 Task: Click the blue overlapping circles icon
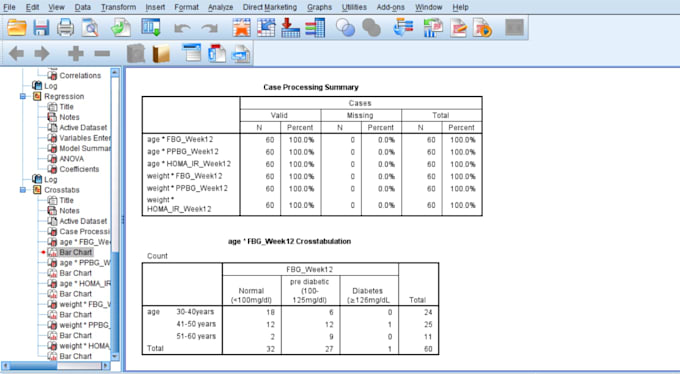[346, 28]
